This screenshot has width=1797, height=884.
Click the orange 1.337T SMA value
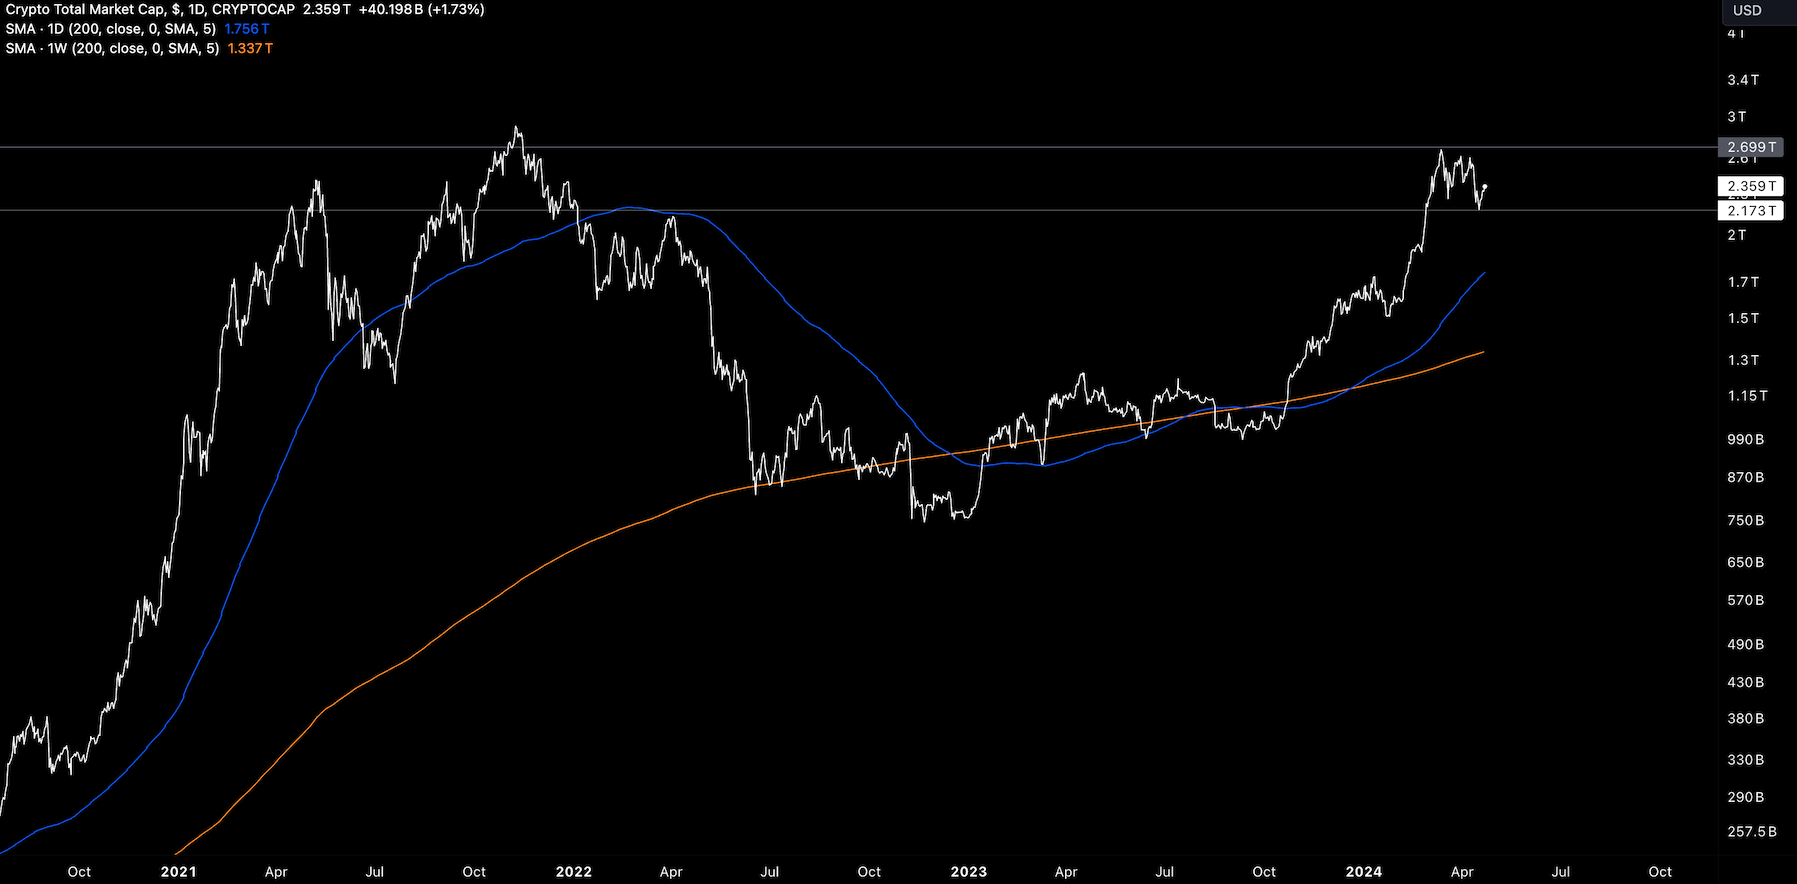[x=250, y=48]
